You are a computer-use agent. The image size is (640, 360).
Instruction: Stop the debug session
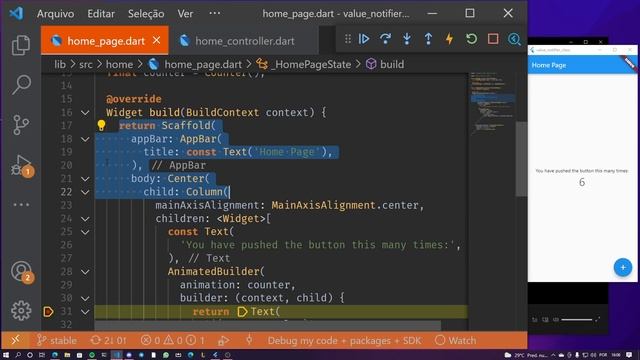tap(493, 39)
